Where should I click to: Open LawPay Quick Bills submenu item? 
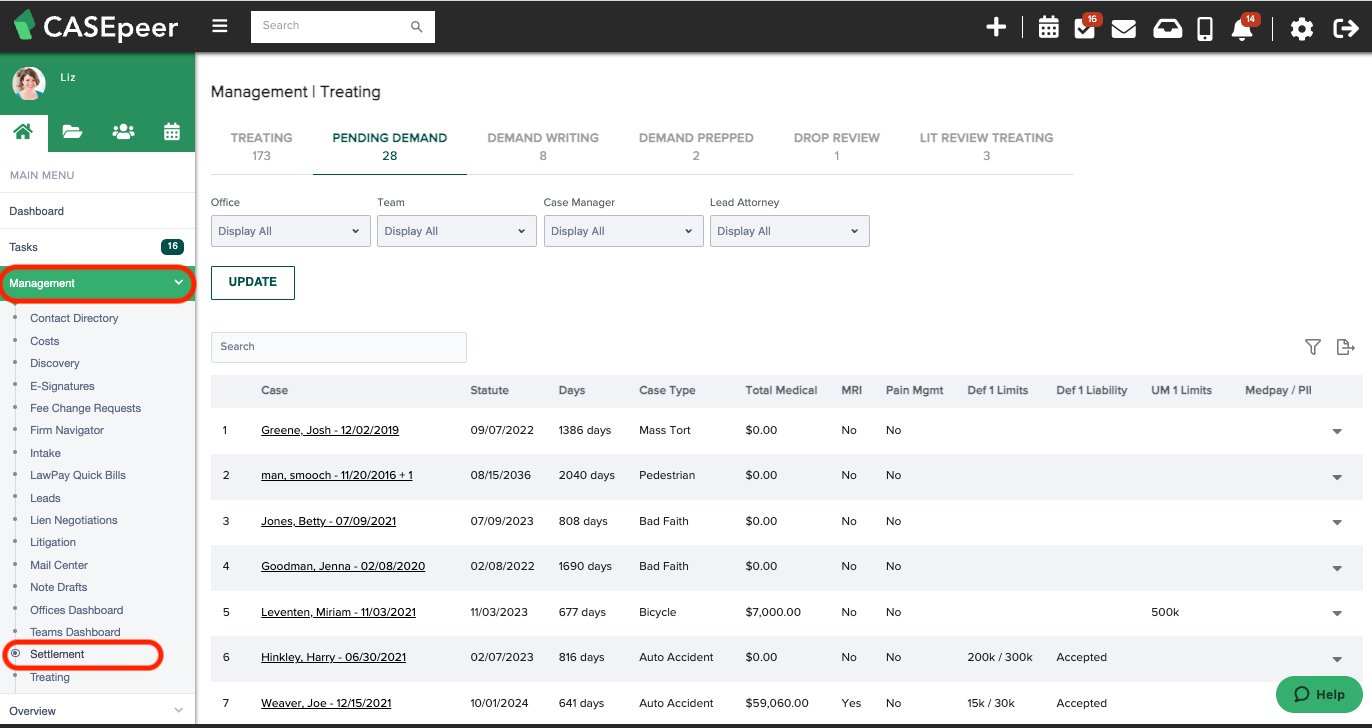pyautogui.click(x=78, y=475)
